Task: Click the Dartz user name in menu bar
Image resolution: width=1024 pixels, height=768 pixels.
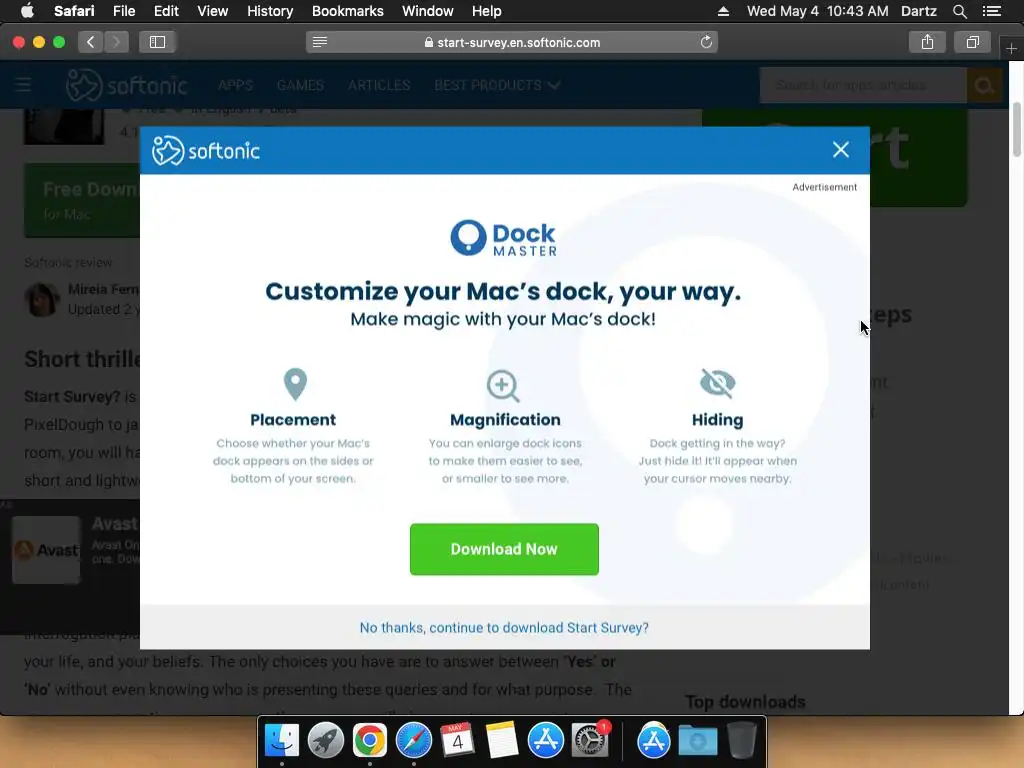Action: 918,11
